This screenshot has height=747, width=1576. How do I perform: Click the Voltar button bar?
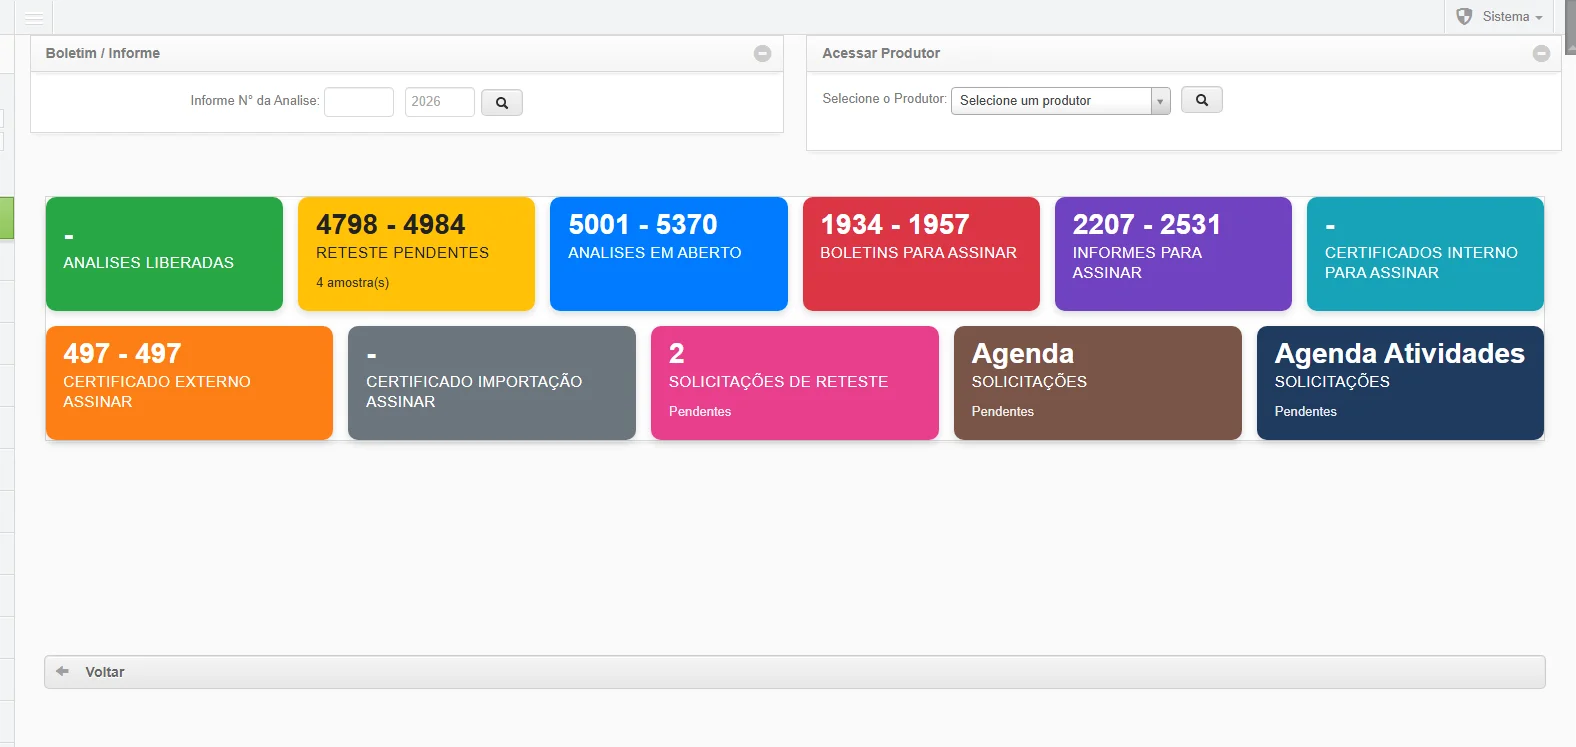point(795,672)
